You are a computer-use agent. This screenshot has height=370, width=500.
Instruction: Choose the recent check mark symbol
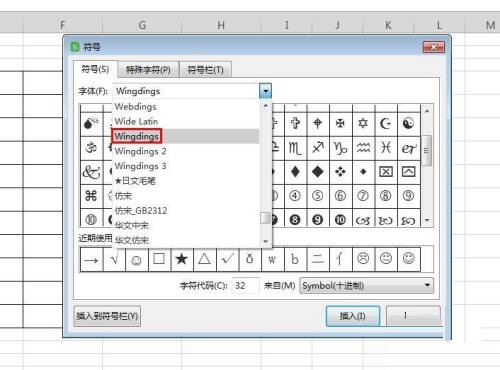click(x=228, y=259)
